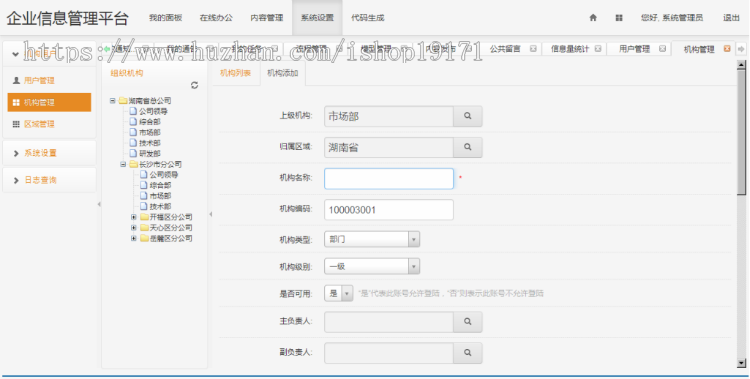Expand the 开福区分公司 node

[134, 217]
